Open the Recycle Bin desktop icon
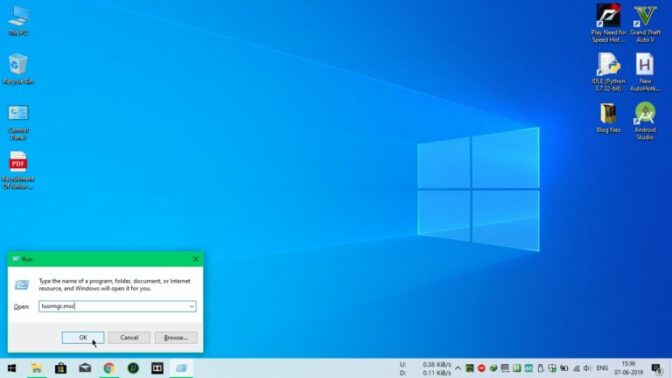 coord(18,69)
